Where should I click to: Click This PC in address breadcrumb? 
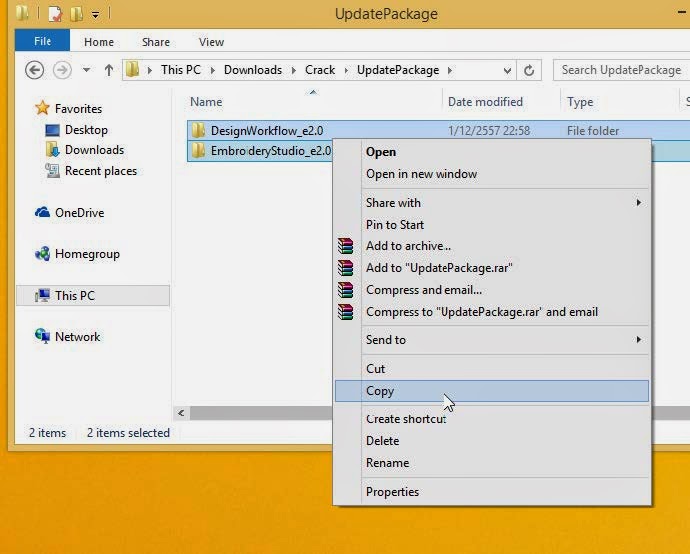[180, 70]
